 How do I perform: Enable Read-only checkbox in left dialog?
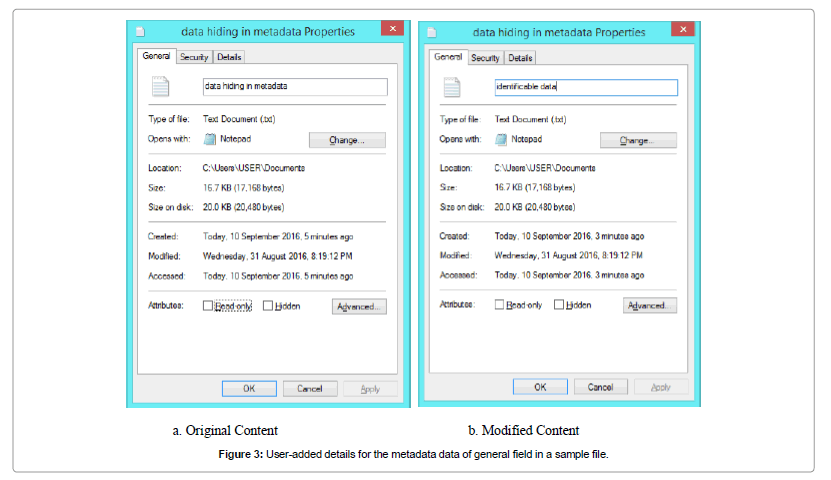click(208, 306)
